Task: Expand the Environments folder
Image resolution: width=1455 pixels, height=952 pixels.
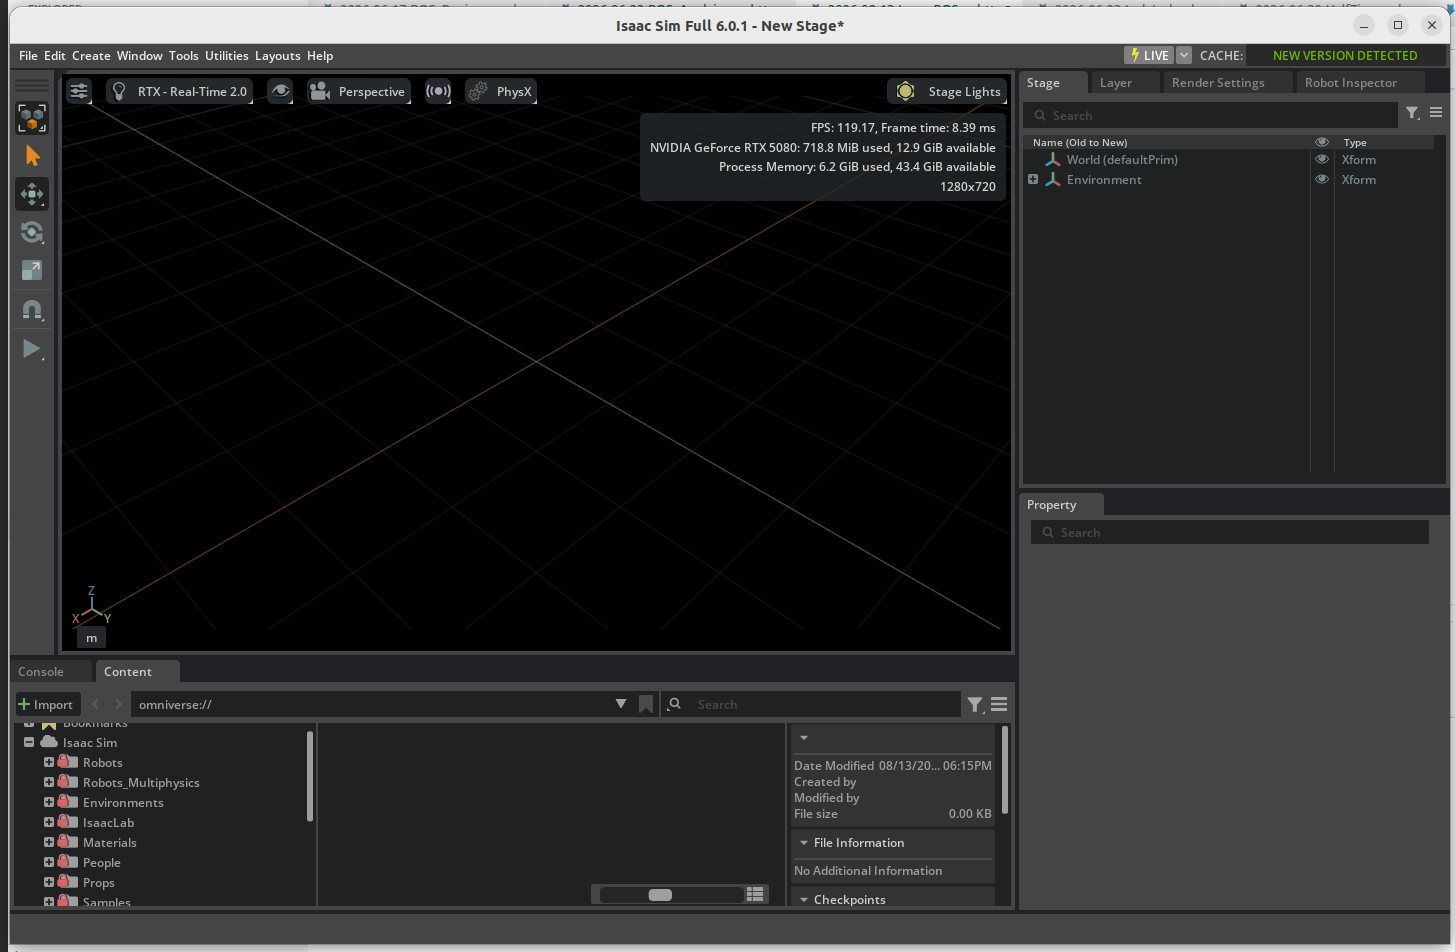Action: [x=49, y=802]
